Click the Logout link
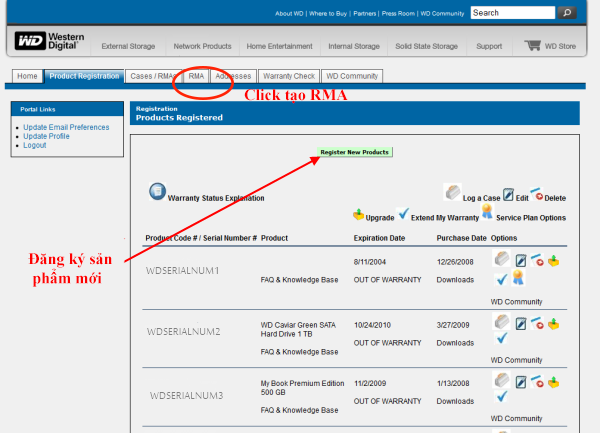Screen dimensions: 600x433 [35, 145]
